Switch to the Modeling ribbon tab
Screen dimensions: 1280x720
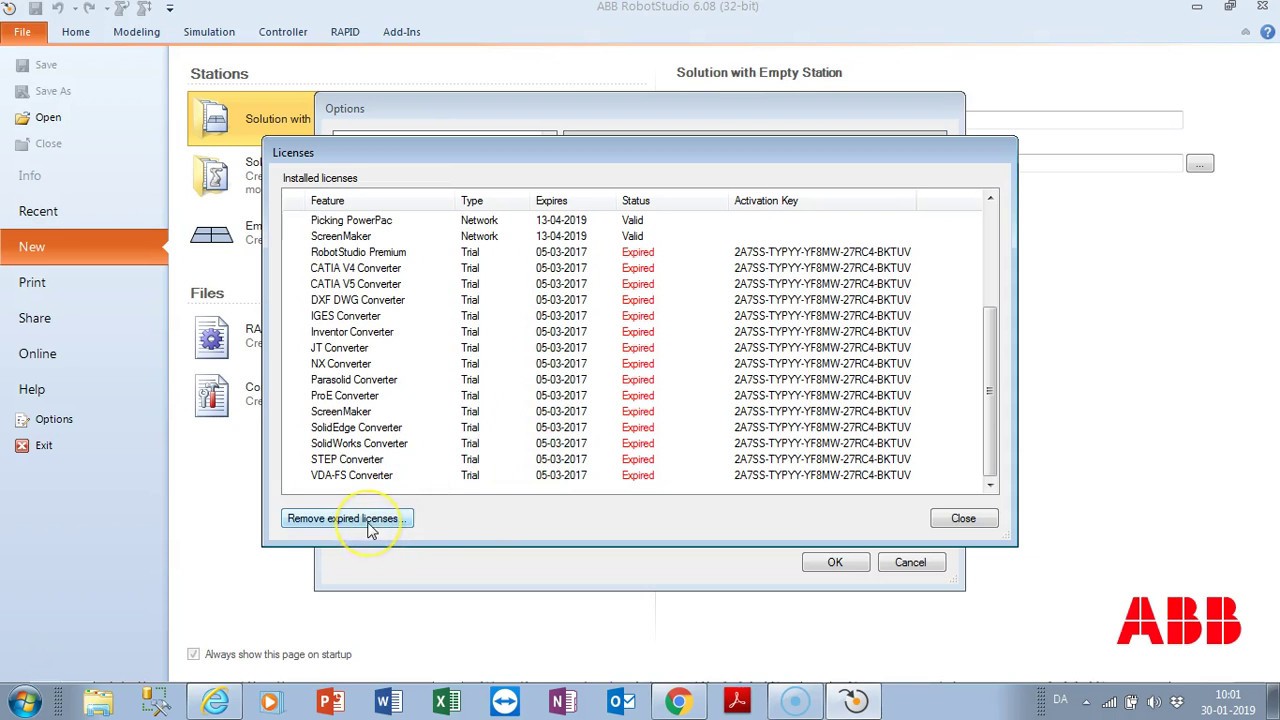(x=136, y=32)
